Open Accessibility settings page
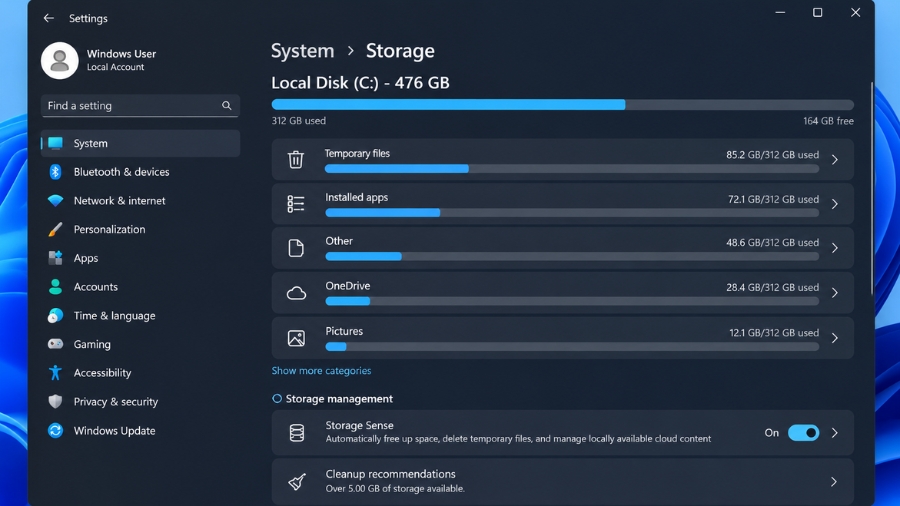Screen dimensions: 900x506 [x=140, y=373]
